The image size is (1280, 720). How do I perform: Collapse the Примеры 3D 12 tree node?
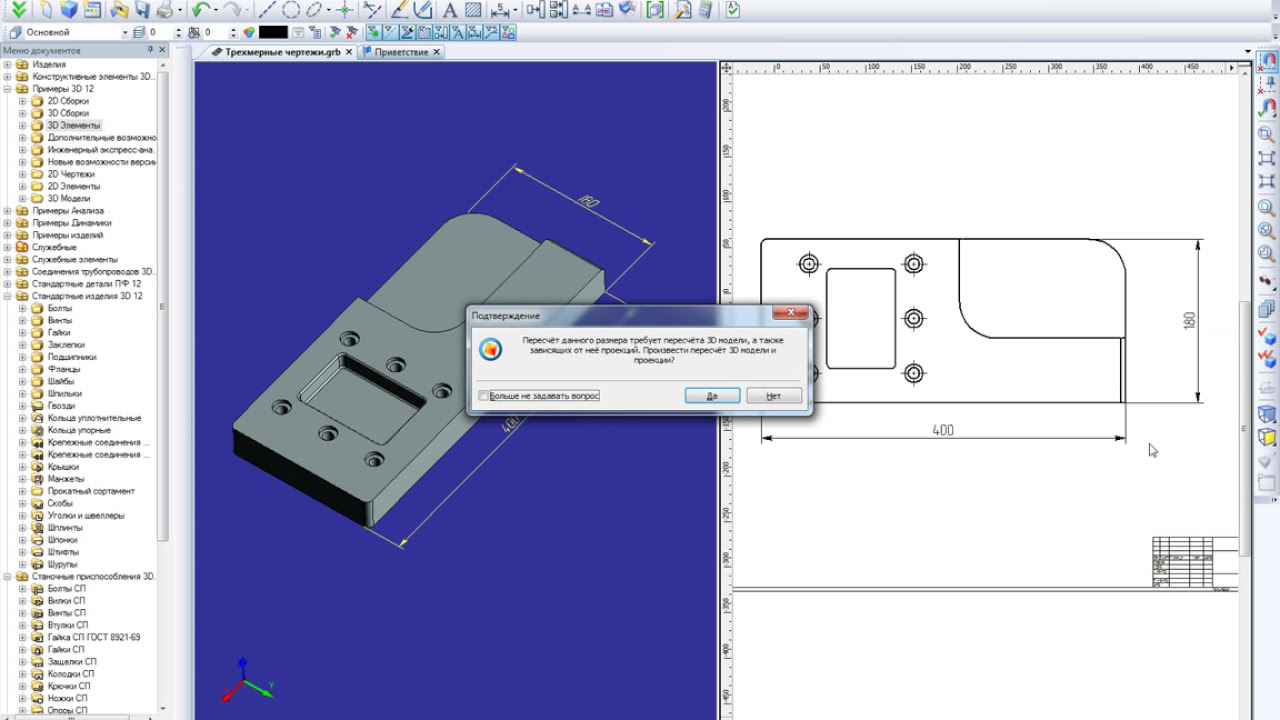click(7, 89)
